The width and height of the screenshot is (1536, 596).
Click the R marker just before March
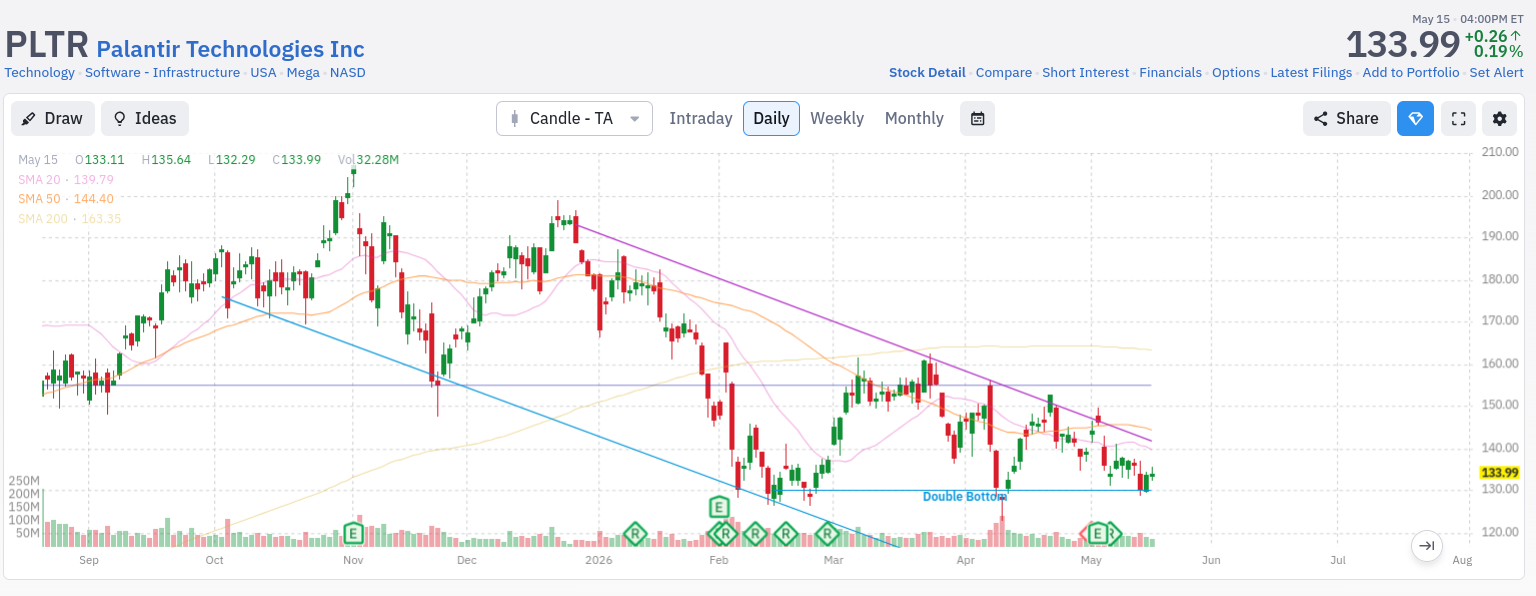click(x=826, y=533)
